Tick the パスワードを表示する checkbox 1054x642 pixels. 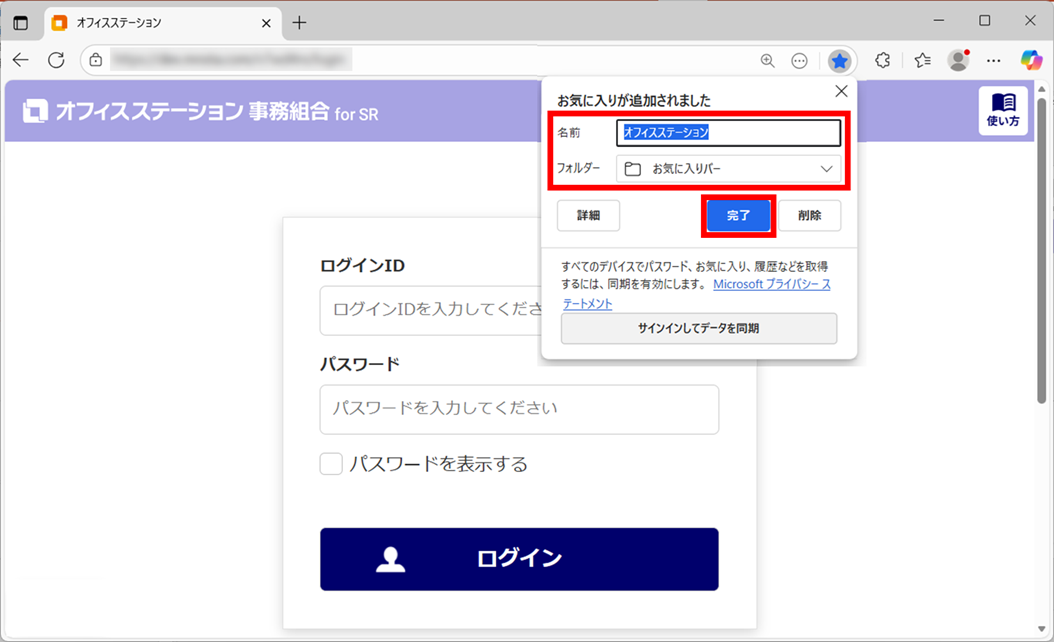(331, 464)
